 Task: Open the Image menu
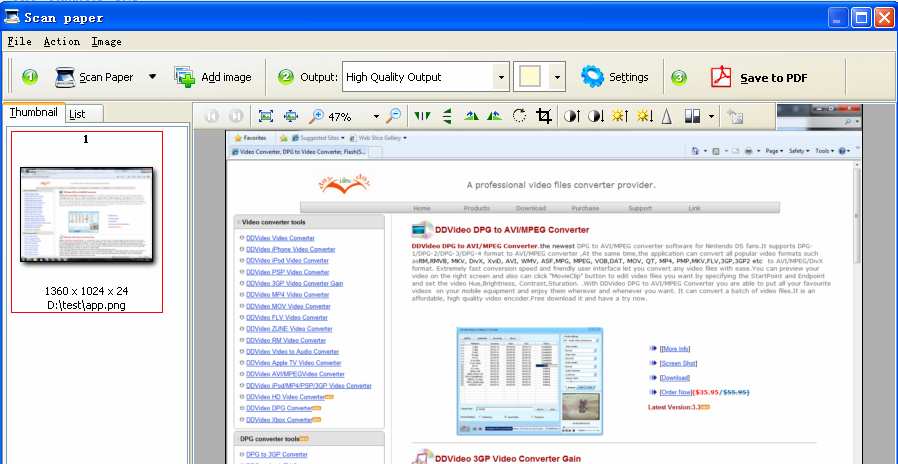[107, 42]
